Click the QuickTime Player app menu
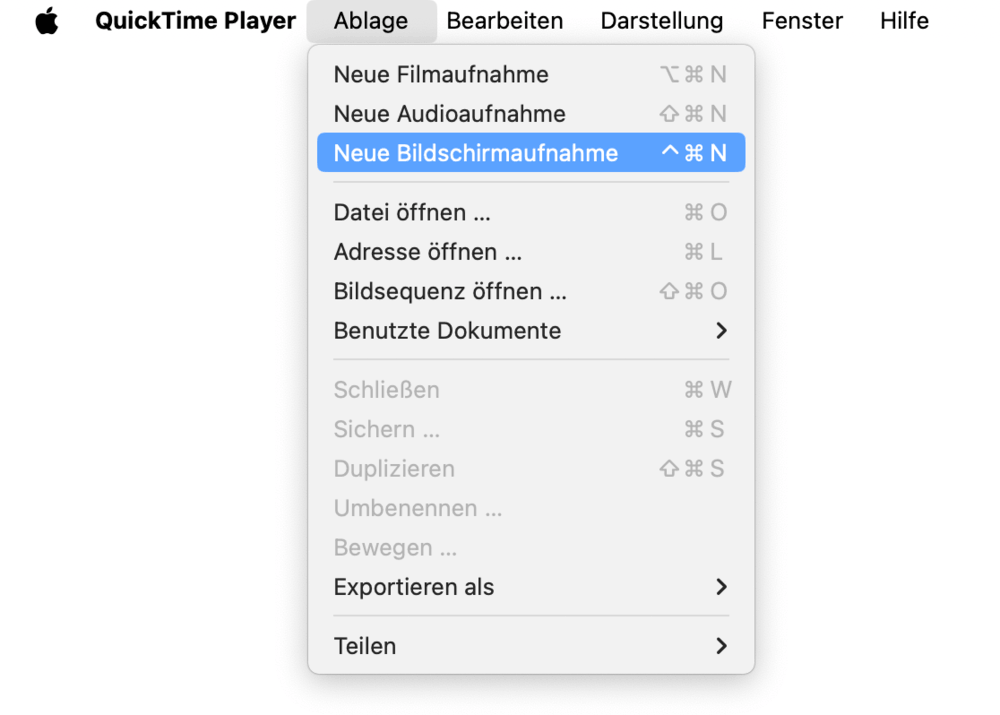This screenshot has height=715, width=1000. (x=195, y=21)
